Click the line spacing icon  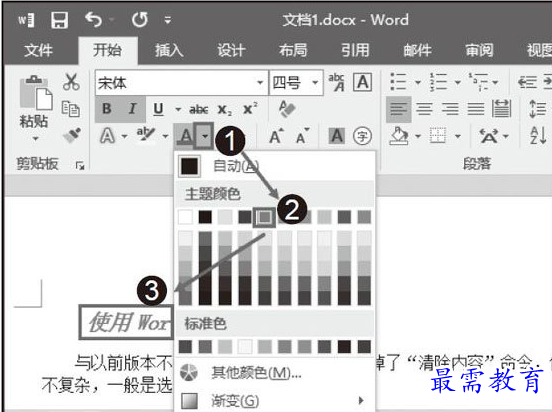point(538,109)
